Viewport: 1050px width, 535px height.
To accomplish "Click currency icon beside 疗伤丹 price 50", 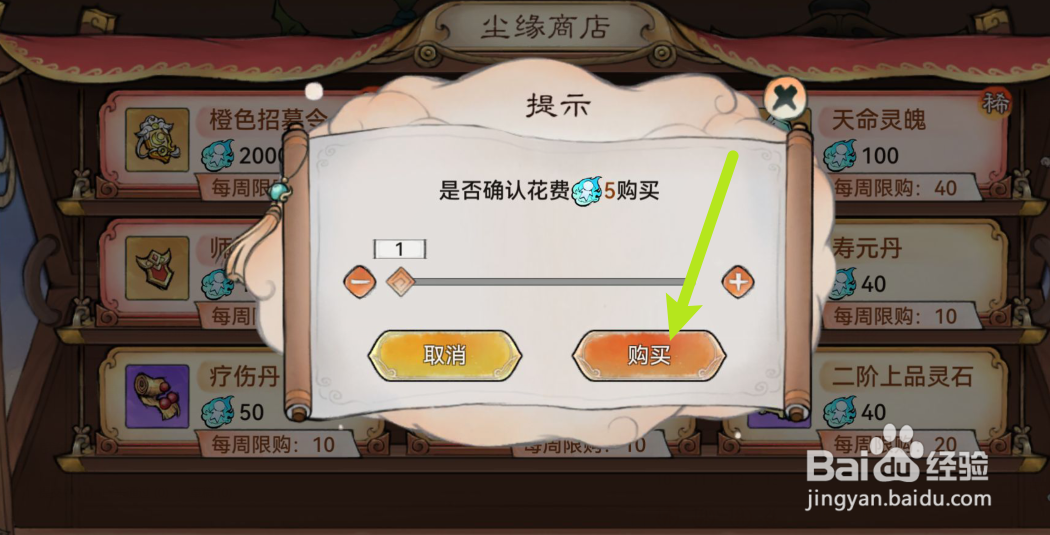I will tap(218, 412).
